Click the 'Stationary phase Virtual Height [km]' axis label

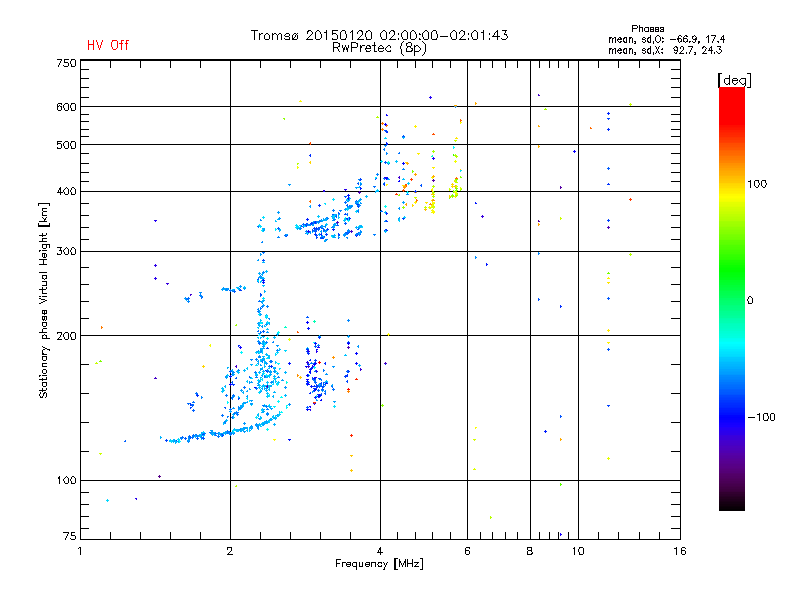(44, 300)
